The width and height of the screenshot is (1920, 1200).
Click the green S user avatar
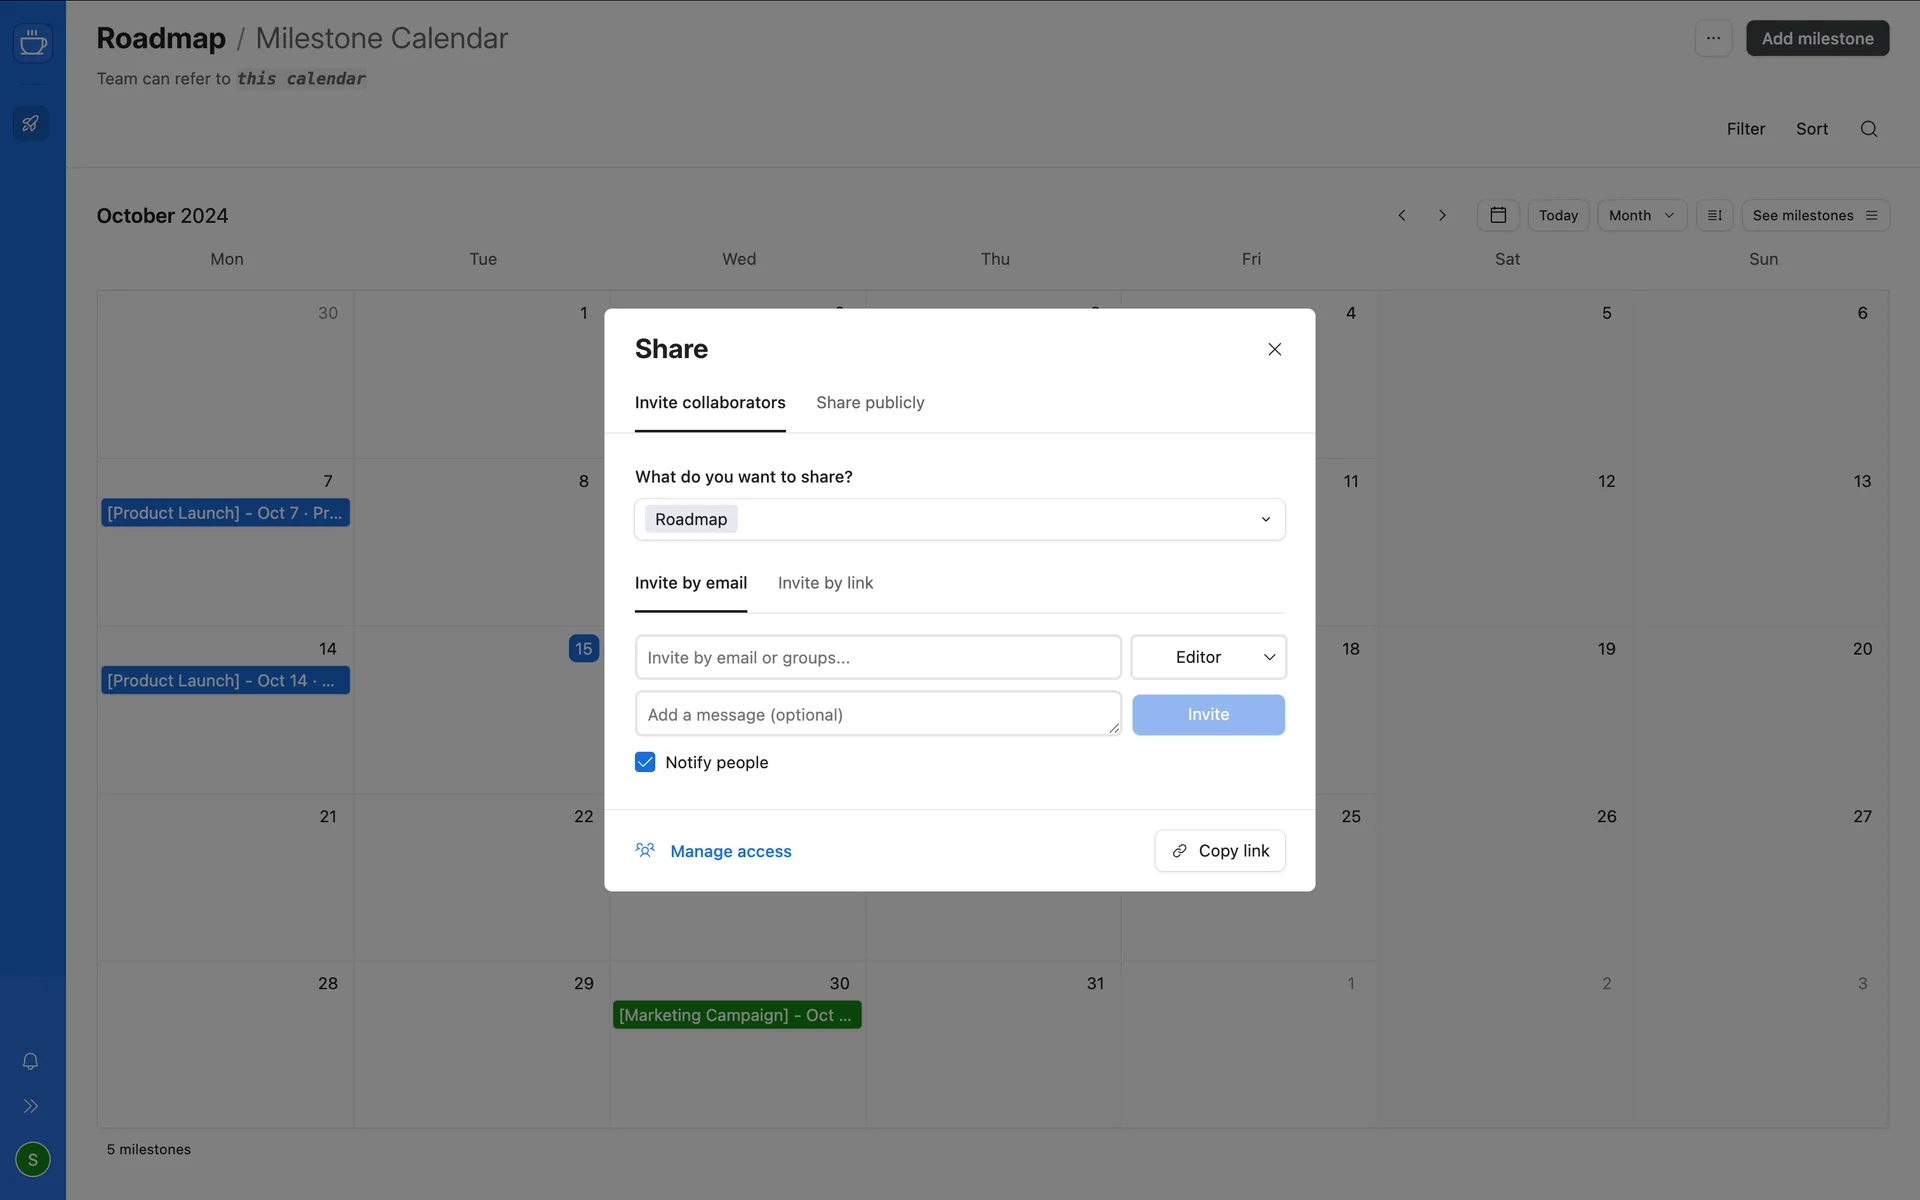point(33,1159)
